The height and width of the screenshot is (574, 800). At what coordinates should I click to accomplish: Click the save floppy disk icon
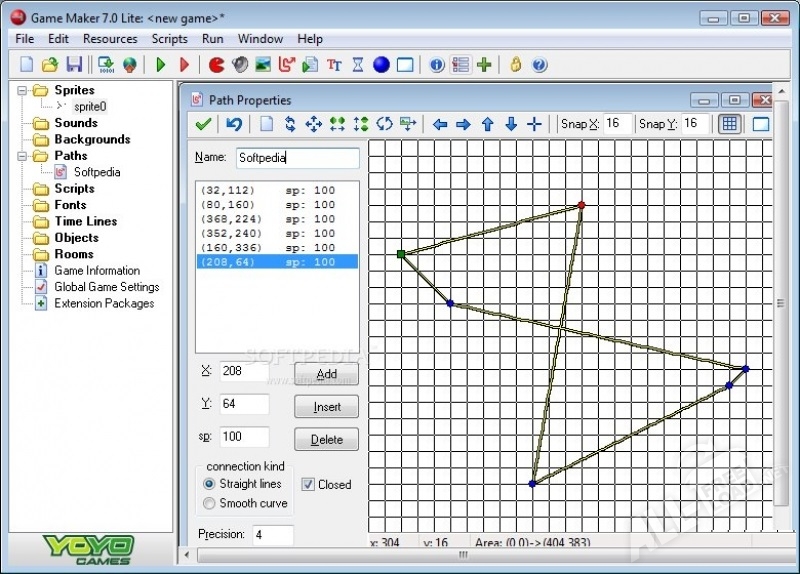74,65
